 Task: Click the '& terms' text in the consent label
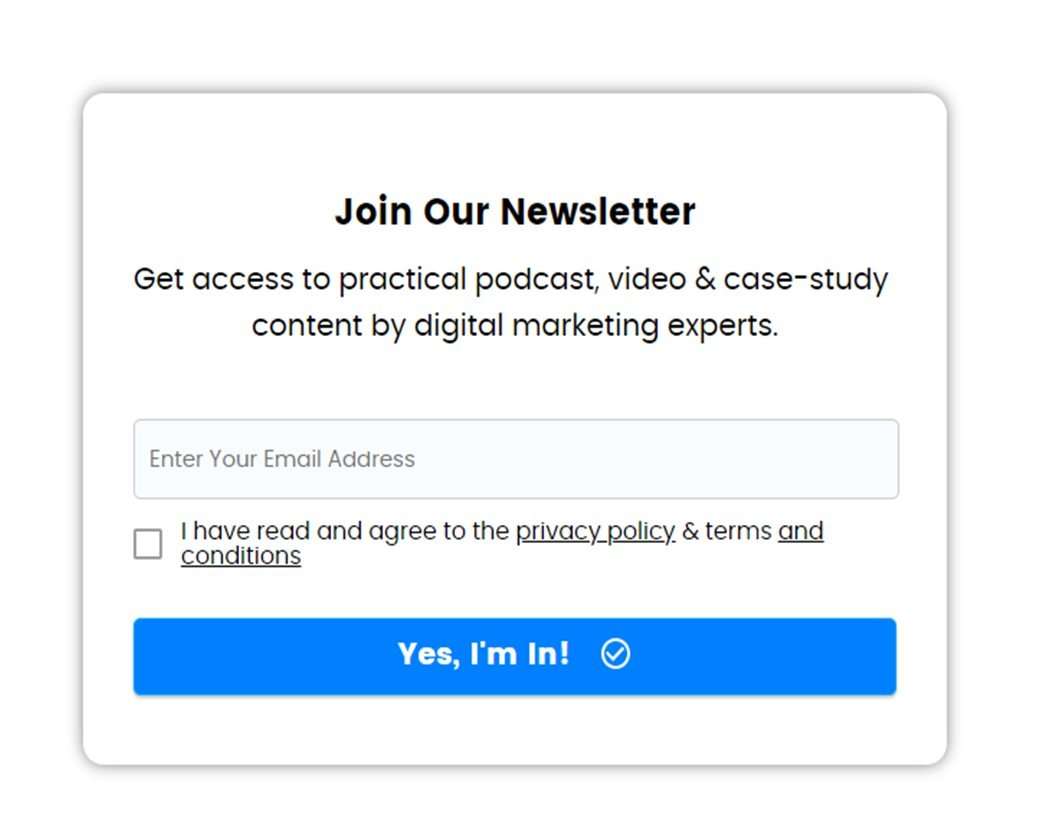(x=727, y=531)
